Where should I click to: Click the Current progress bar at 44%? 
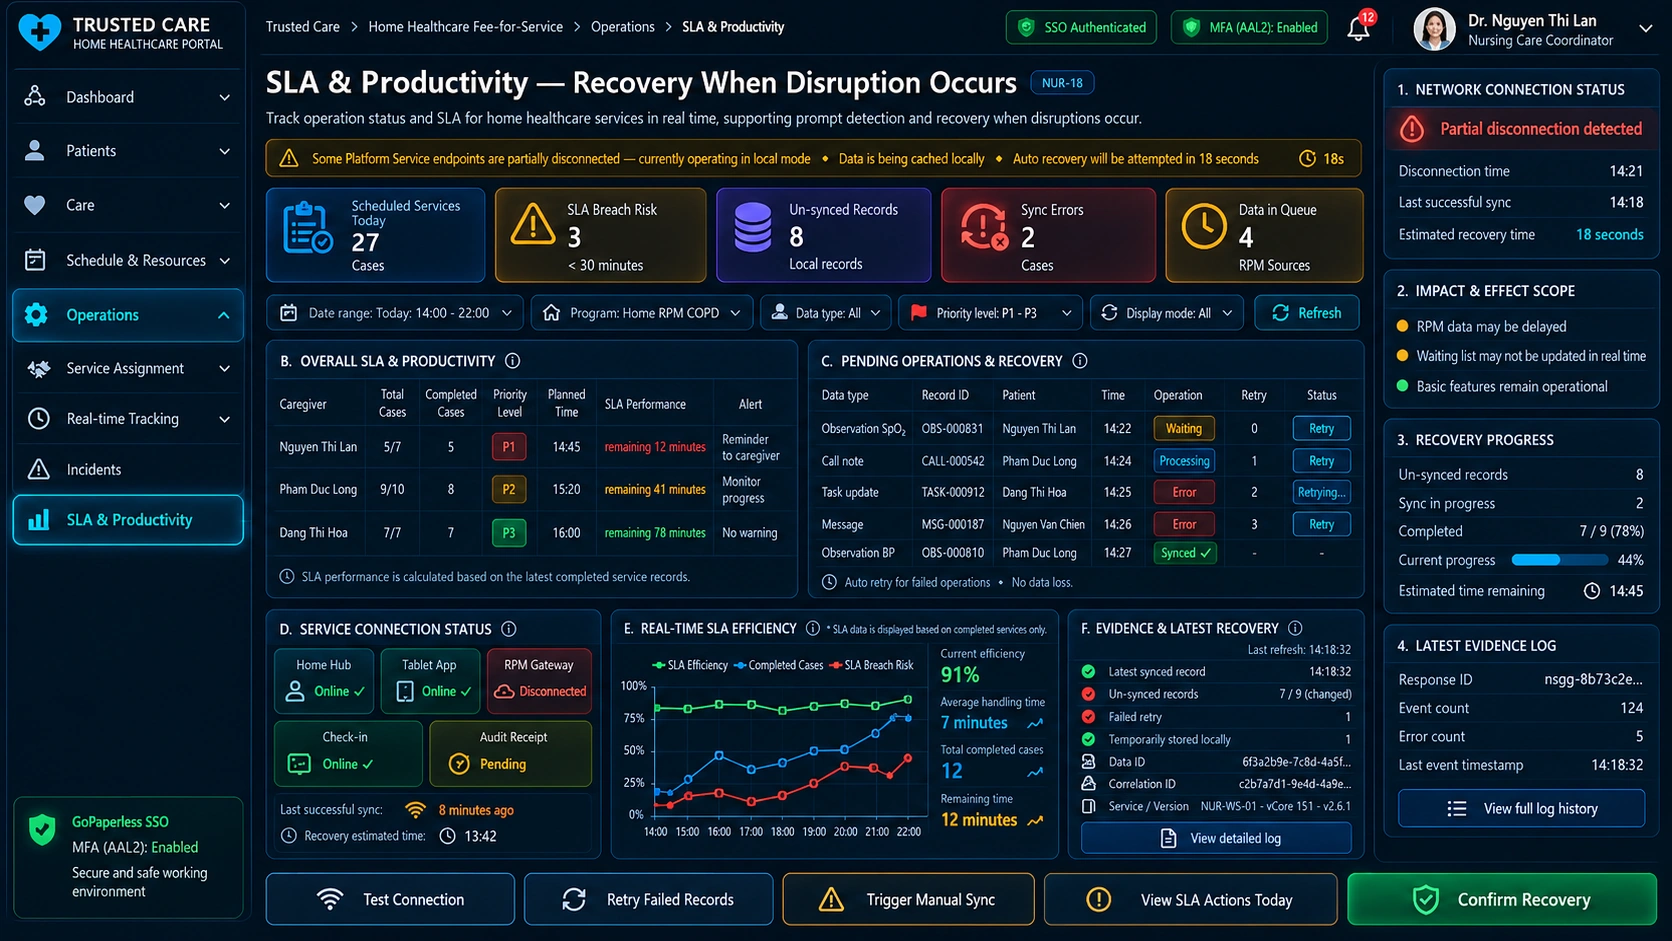coord(1558,560)
